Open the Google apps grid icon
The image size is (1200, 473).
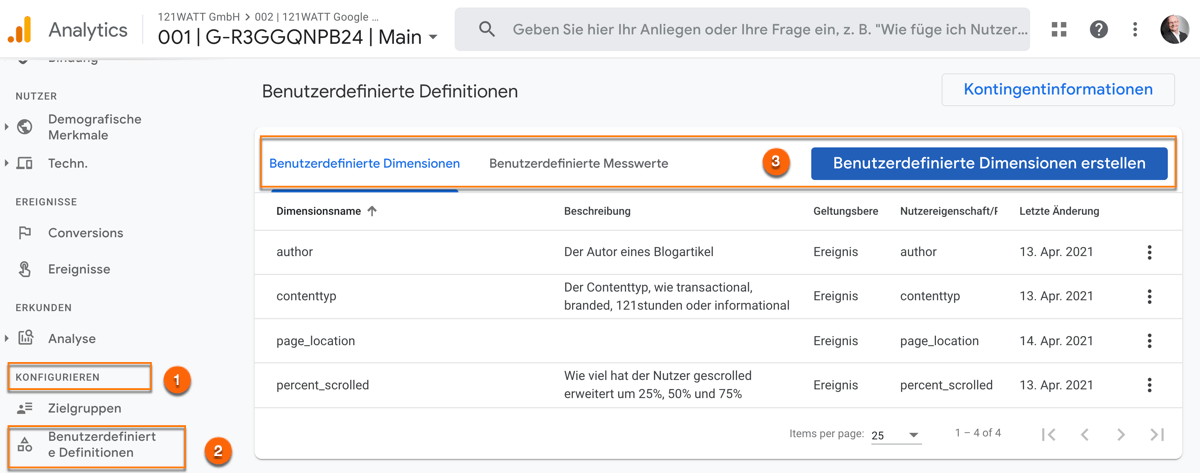(x=1059, y=30)
